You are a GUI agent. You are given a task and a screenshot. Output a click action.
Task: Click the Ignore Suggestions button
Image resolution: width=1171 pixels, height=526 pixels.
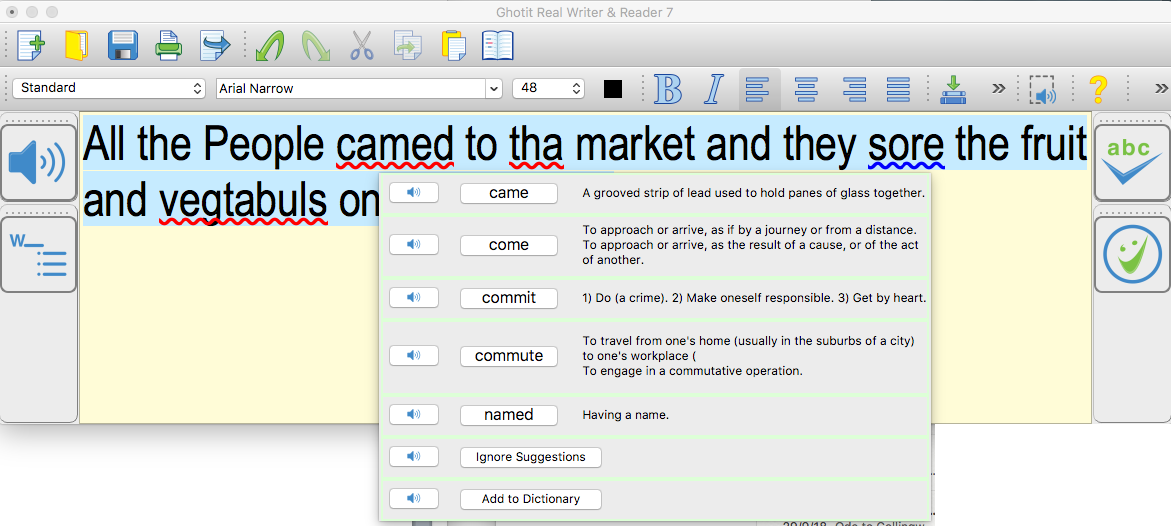click(530, 457)
